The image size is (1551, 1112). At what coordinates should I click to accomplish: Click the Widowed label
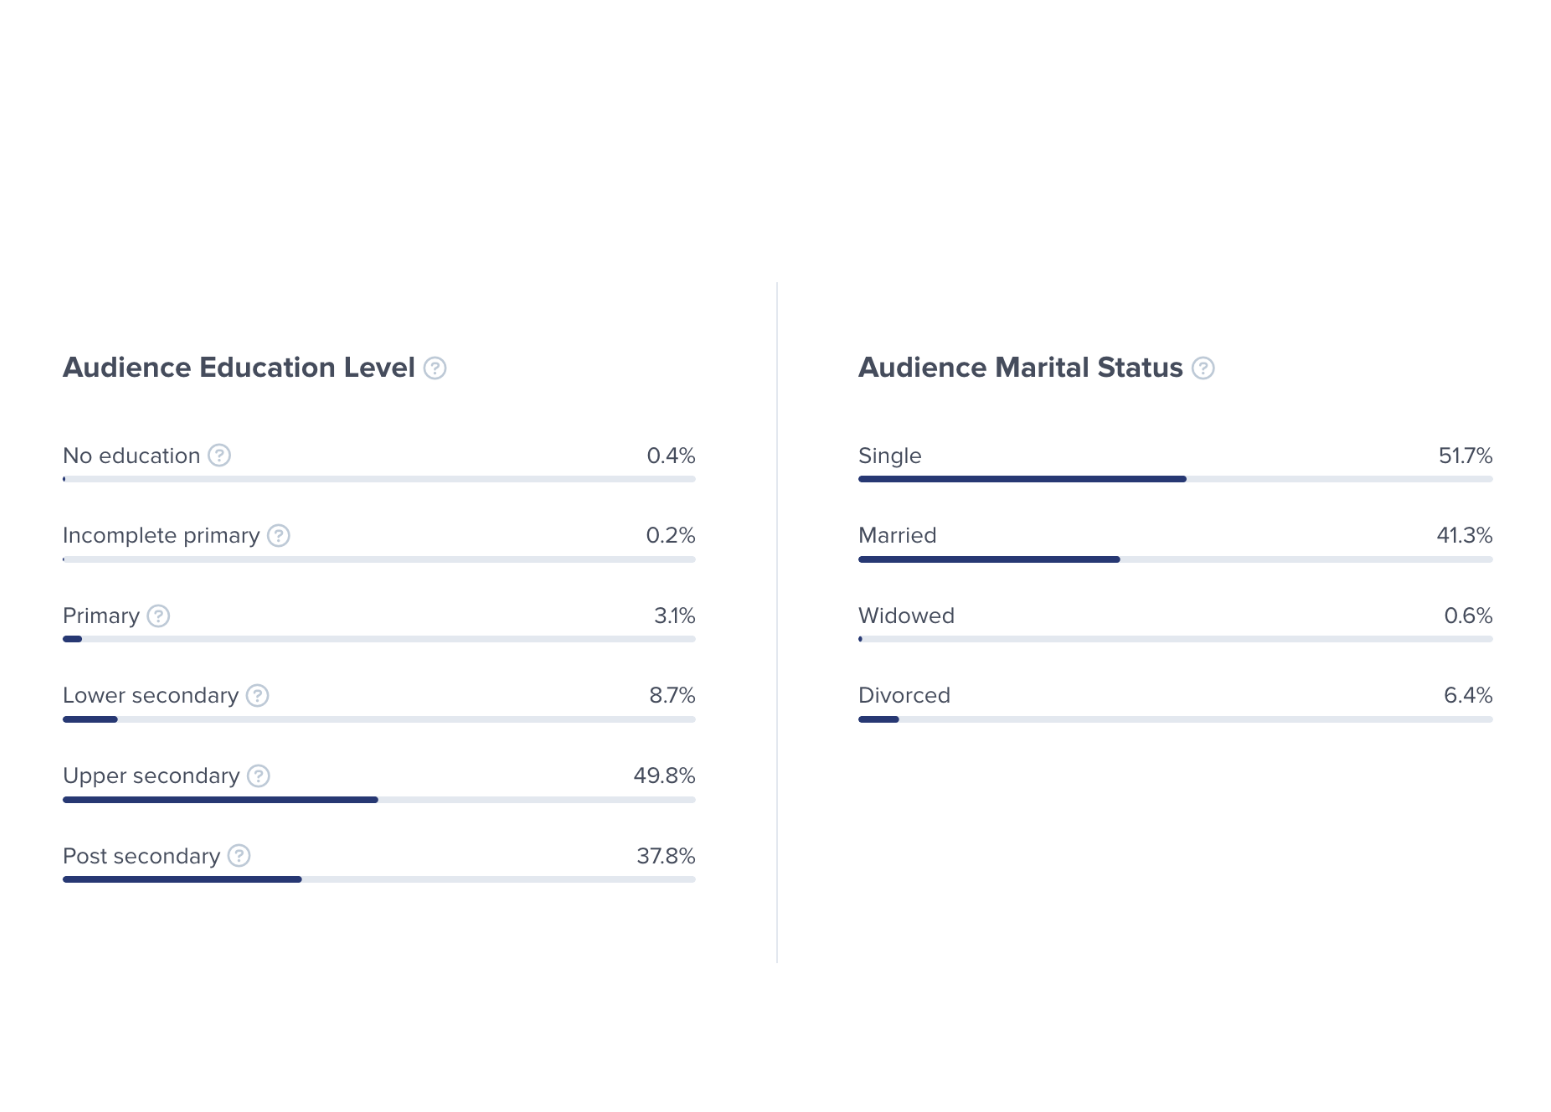coord(906,616)
